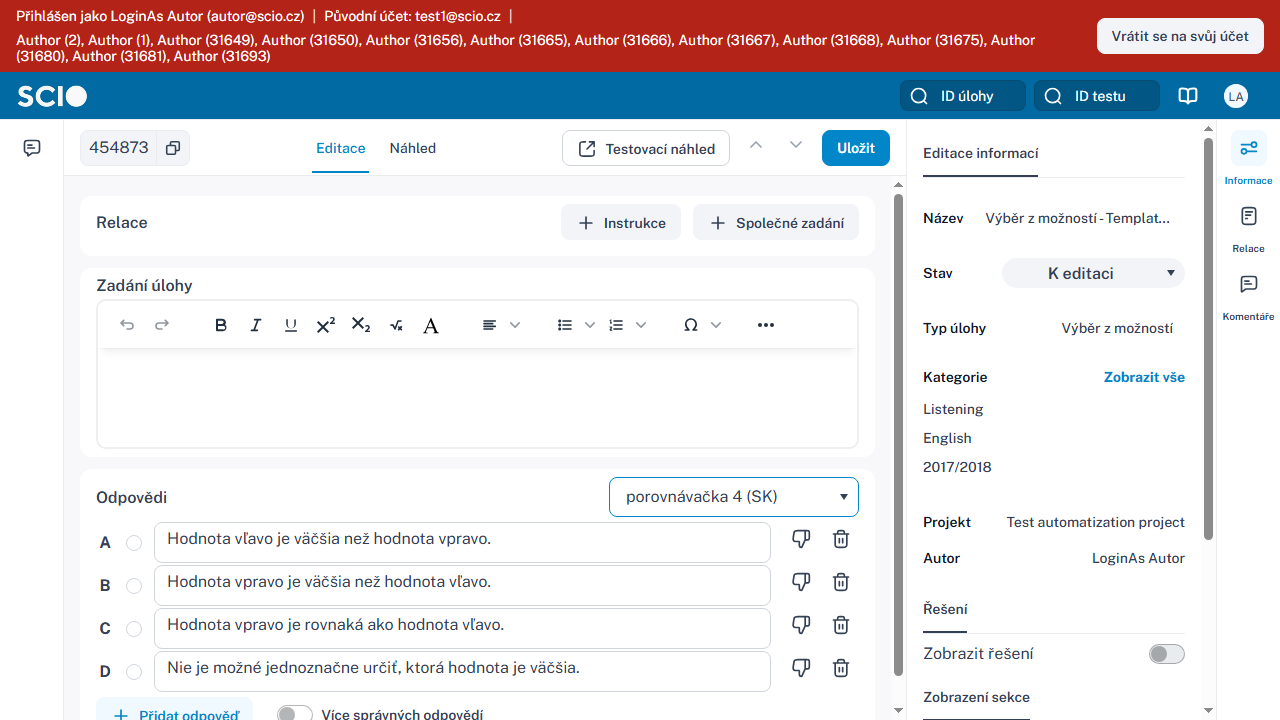Go to previous task with up chevron
Viewport: 1280px width, 720px height.
tap(756, 145)
